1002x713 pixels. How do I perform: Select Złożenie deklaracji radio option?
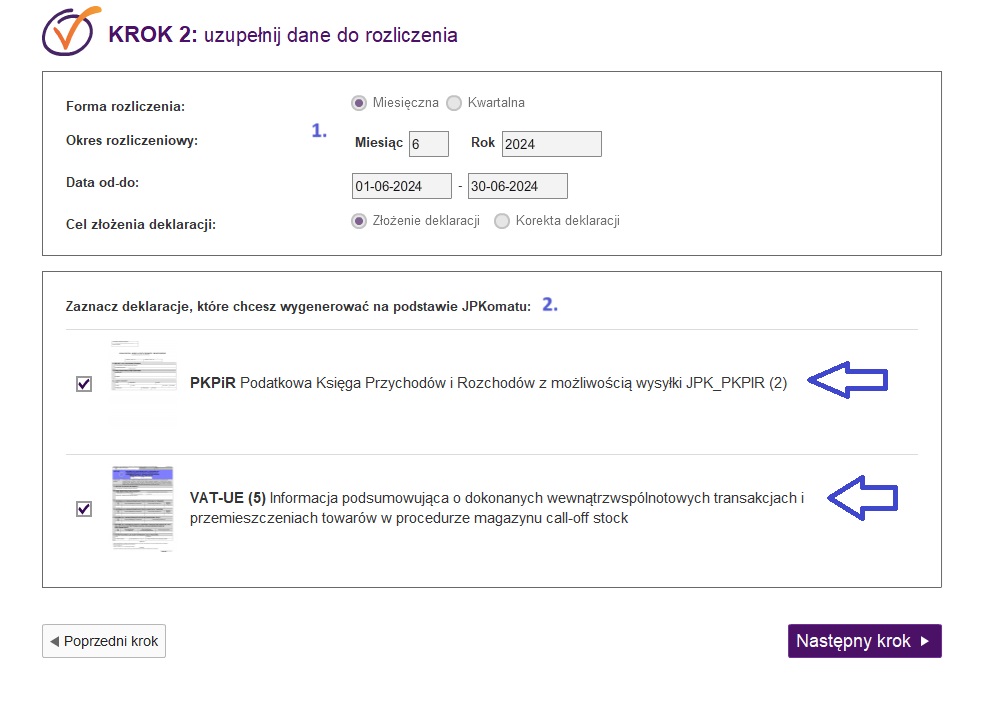(359, 221)
